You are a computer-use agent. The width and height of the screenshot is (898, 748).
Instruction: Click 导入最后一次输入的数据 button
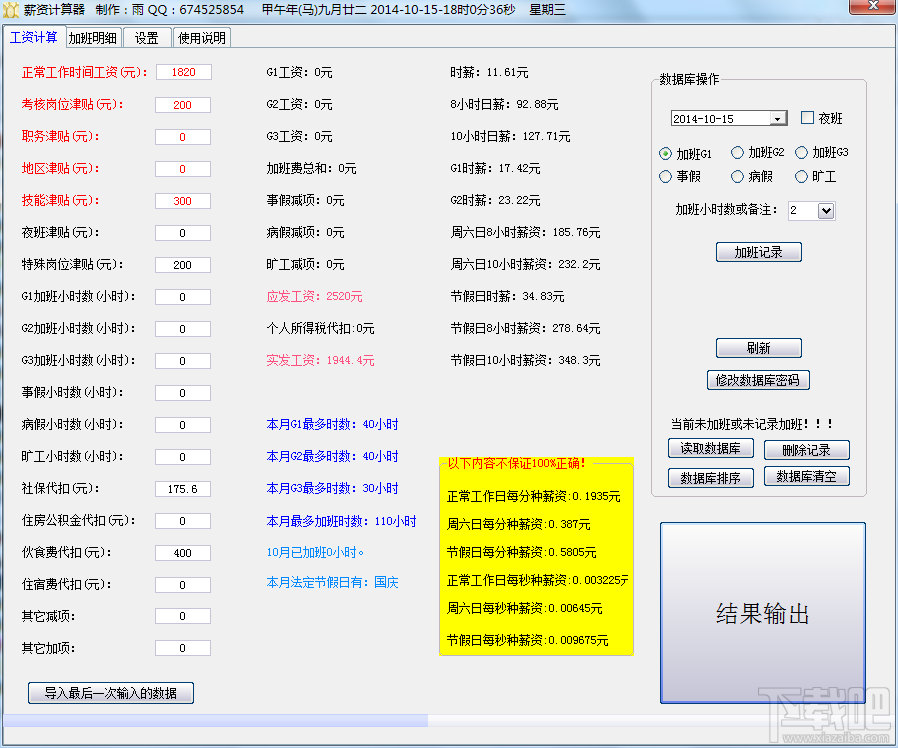click(x=111, y=693)
